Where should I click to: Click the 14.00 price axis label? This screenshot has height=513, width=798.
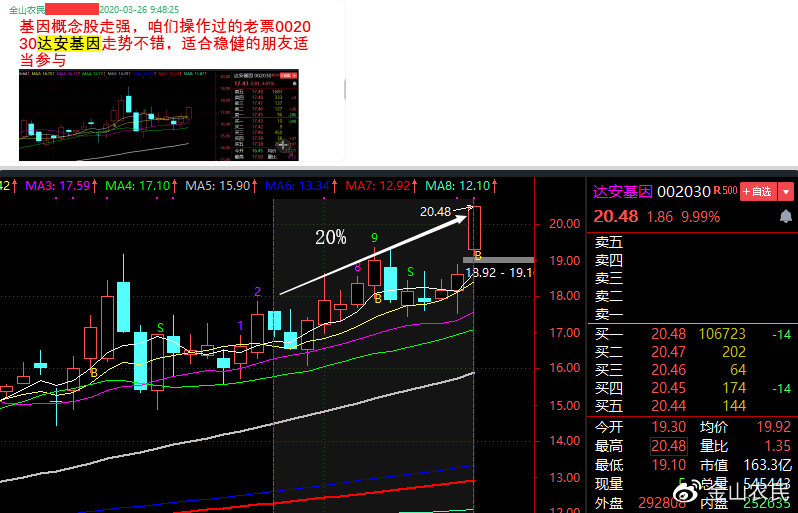pyautogui.click(x=564, y=441)
